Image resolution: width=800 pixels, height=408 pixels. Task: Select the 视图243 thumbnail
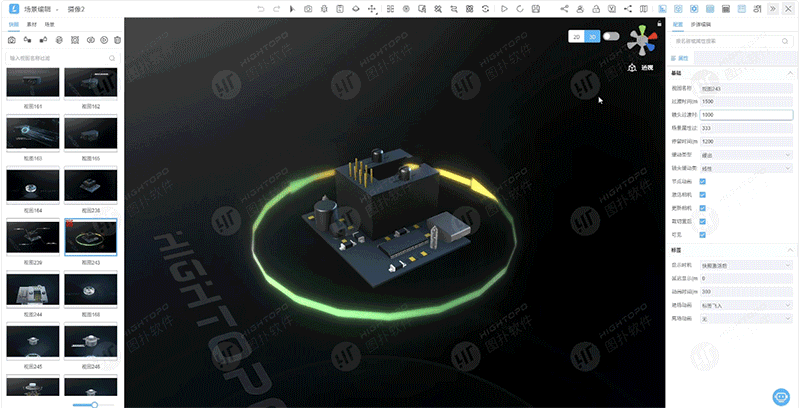(91, 237)
